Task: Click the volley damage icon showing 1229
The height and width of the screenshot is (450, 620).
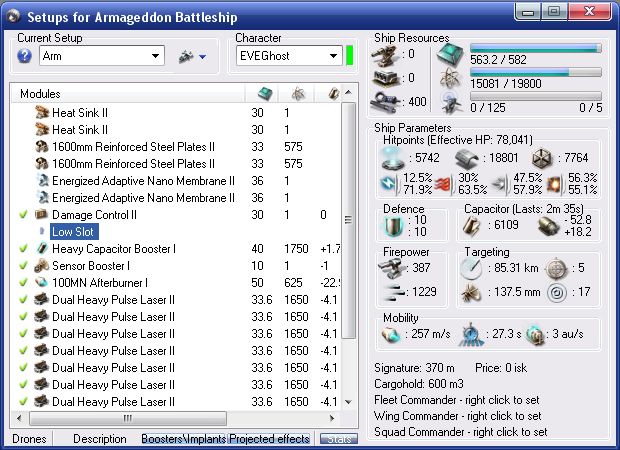Action: (394, 293)
